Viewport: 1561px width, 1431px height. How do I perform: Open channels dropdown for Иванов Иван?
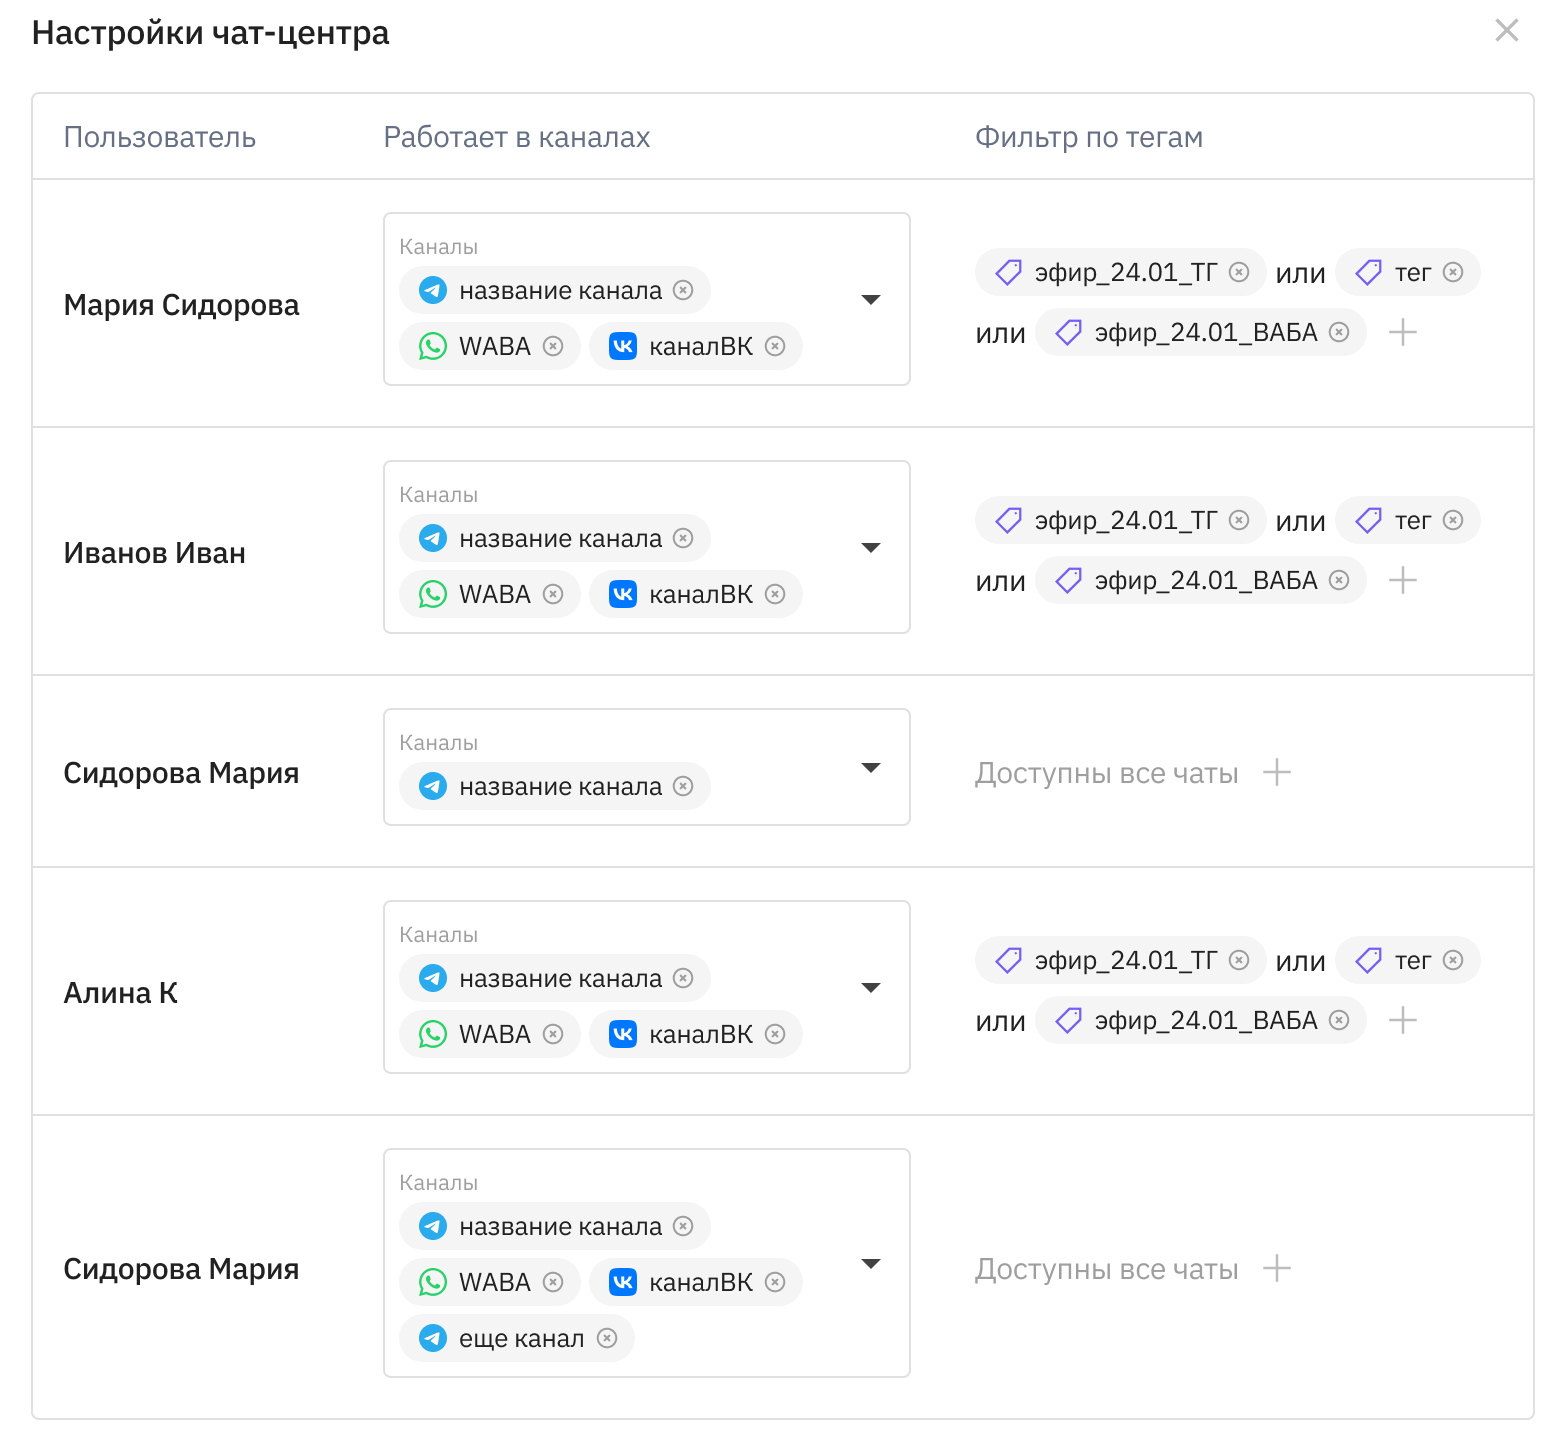(x=871, y=547)
